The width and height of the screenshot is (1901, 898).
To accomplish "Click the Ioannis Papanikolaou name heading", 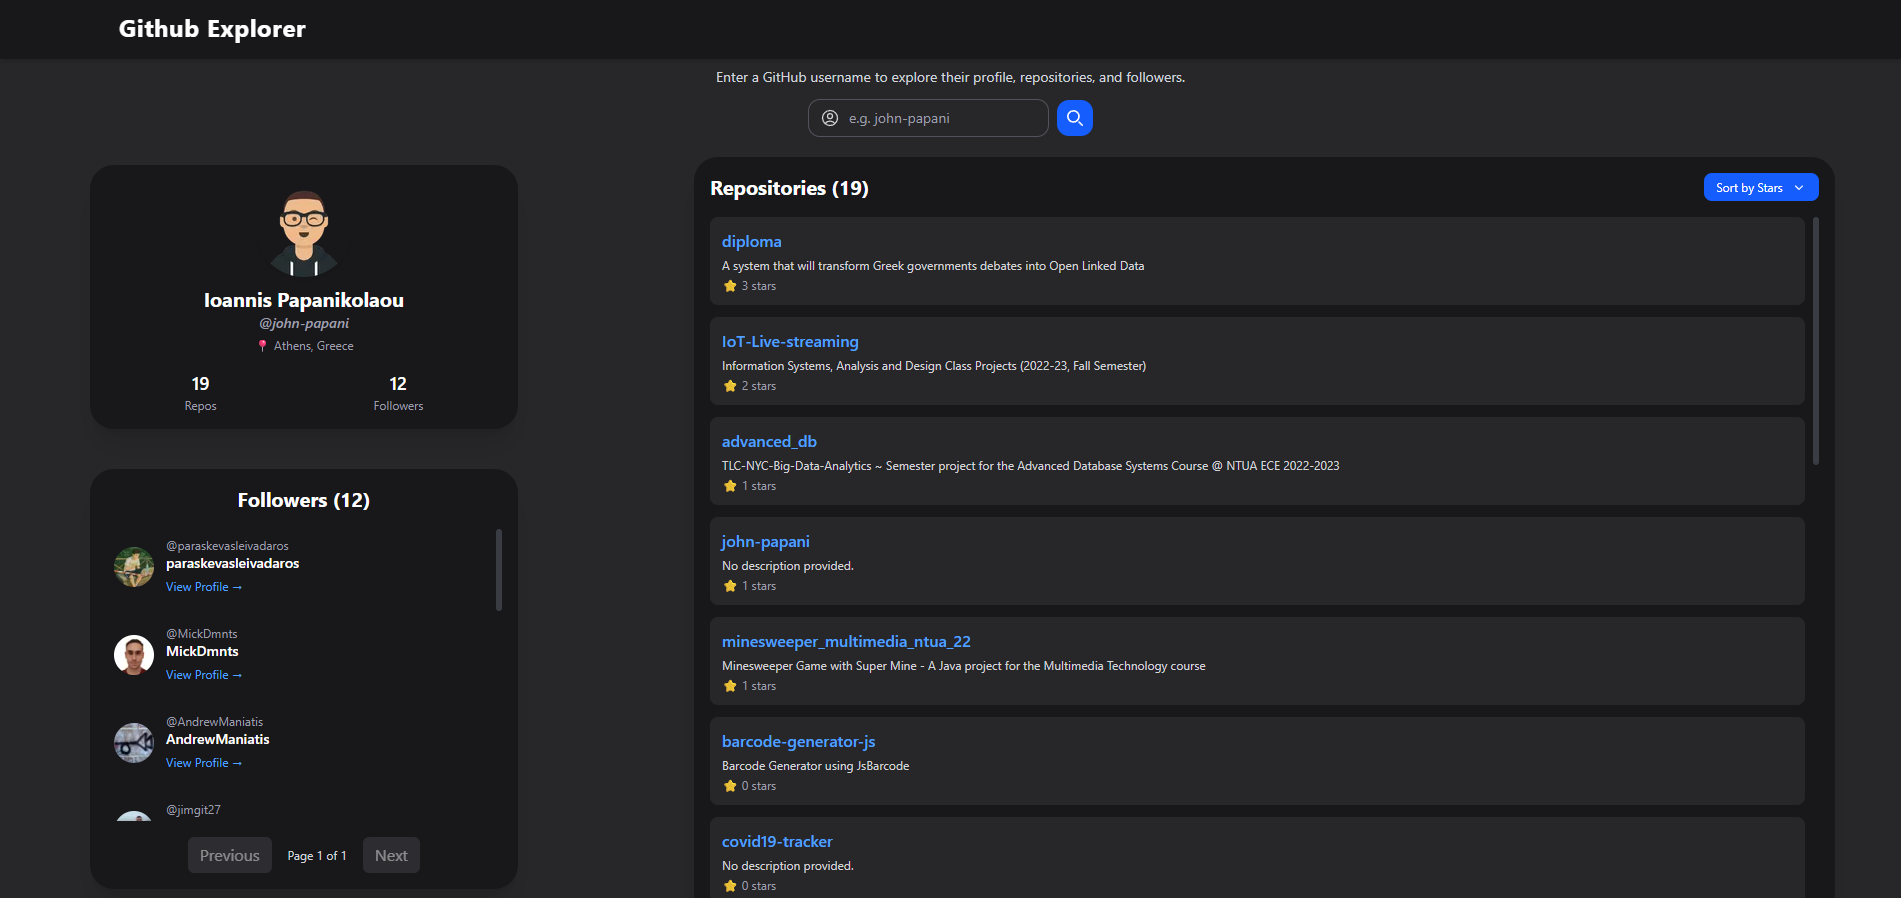I will coord(304,300).
